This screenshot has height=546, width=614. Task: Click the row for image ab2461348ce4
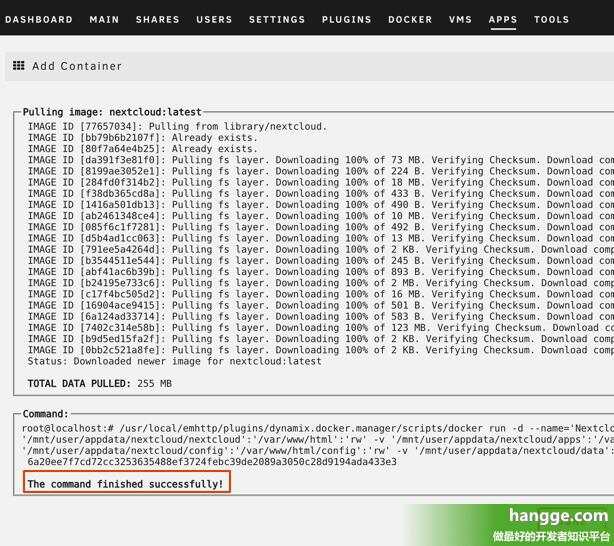321,216
